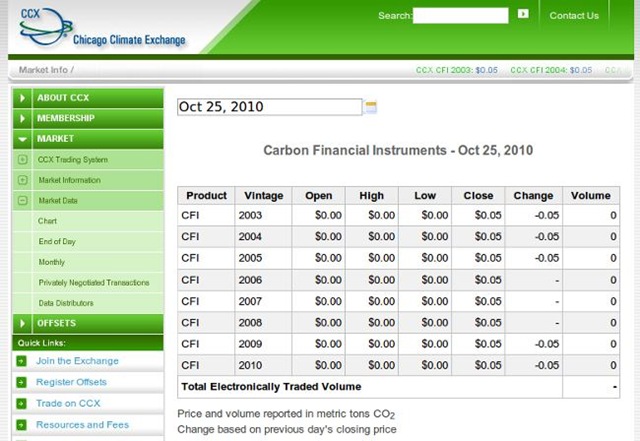Click the search go arrow button
The width and height of the screenshot is (640, 441).
(523, 14)
